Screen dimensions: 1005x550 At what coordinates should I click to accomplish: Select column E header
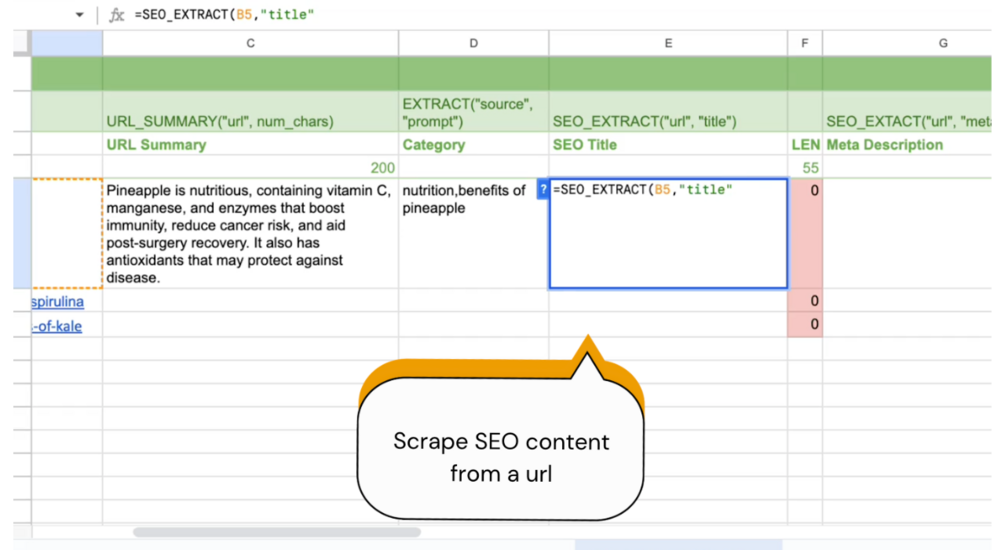click(668, 43)
